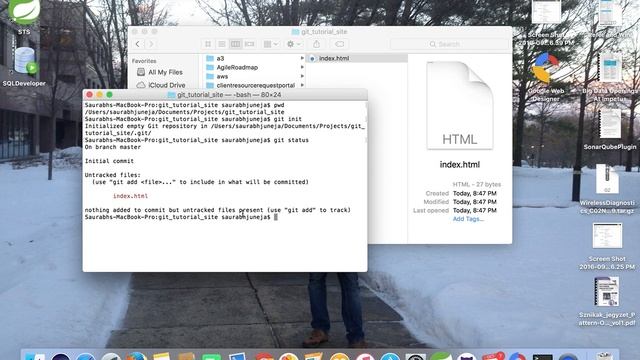Click the Terminal title bar git_tutorial_site bash
640x360 pixels.
tap(225, 95)
